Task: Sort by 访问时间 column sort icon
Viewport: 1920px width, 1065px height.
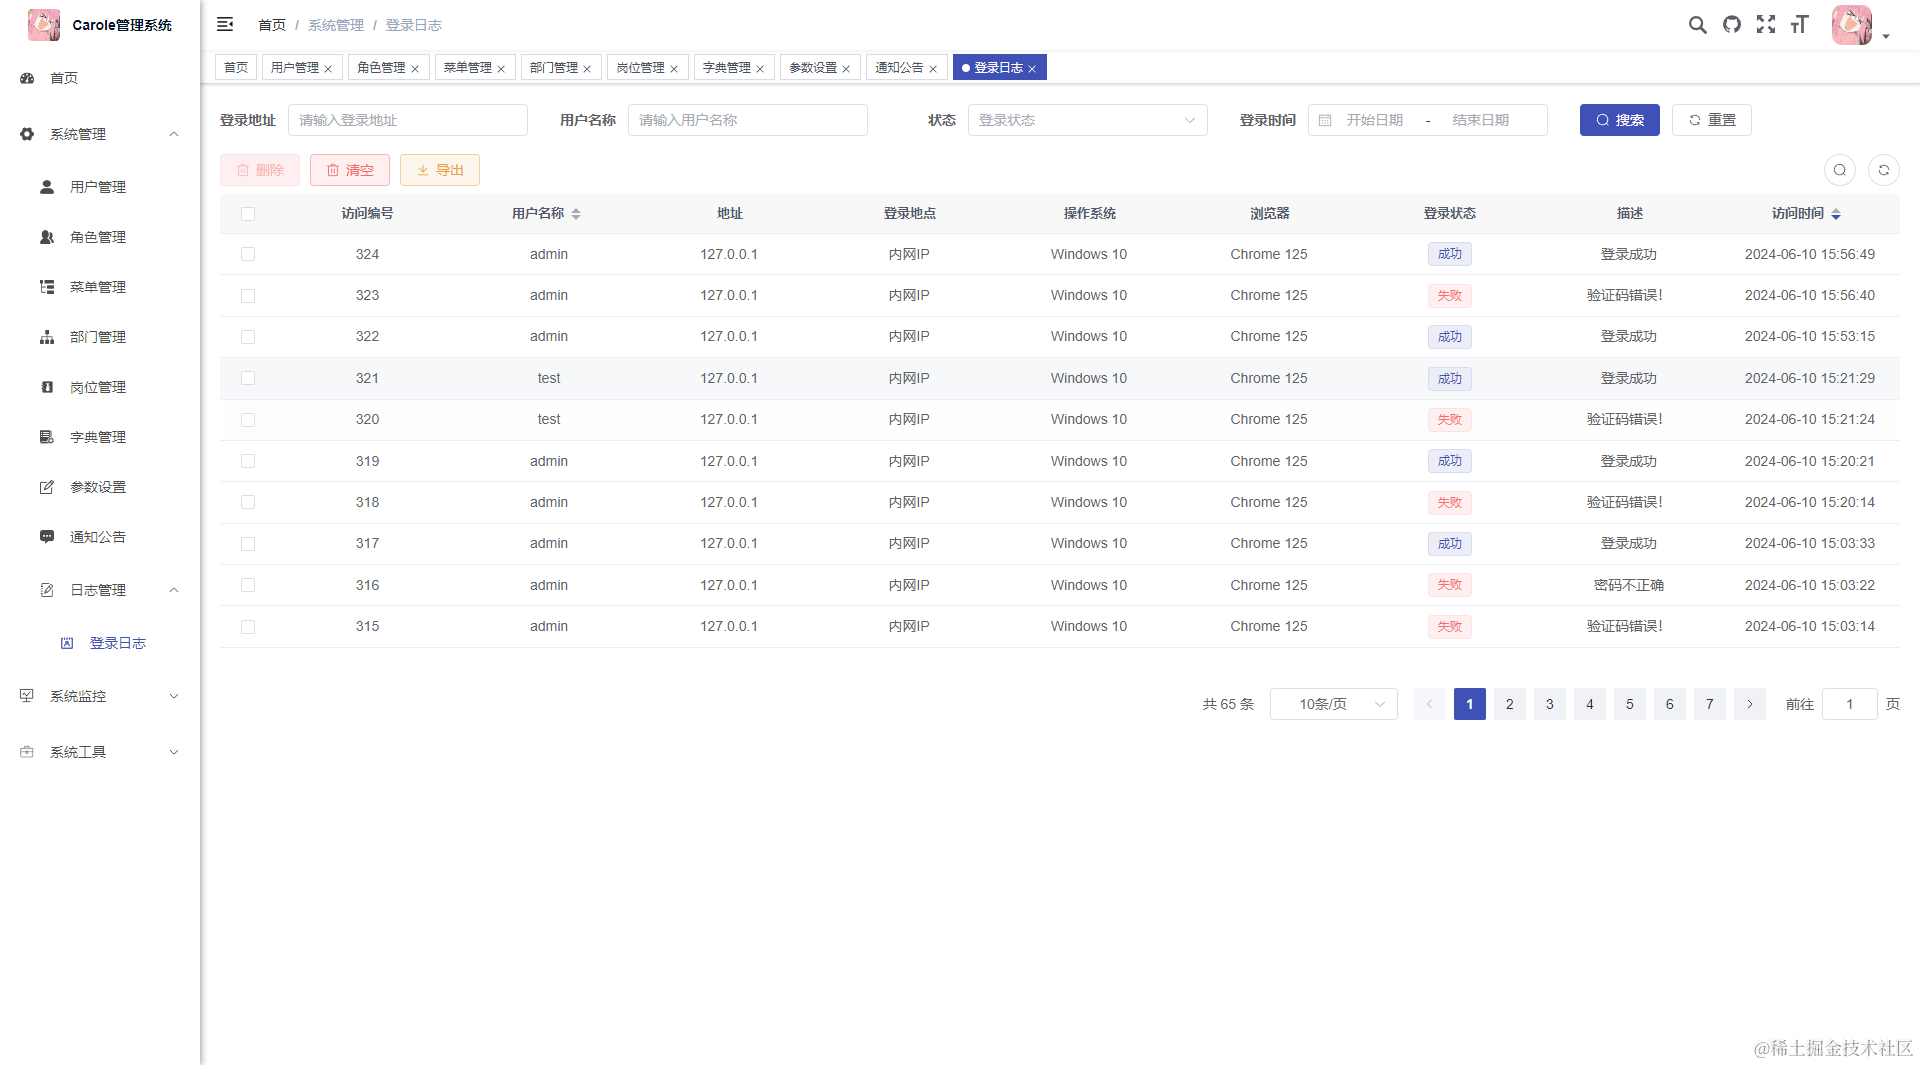Action: [x=1836, y=214]
